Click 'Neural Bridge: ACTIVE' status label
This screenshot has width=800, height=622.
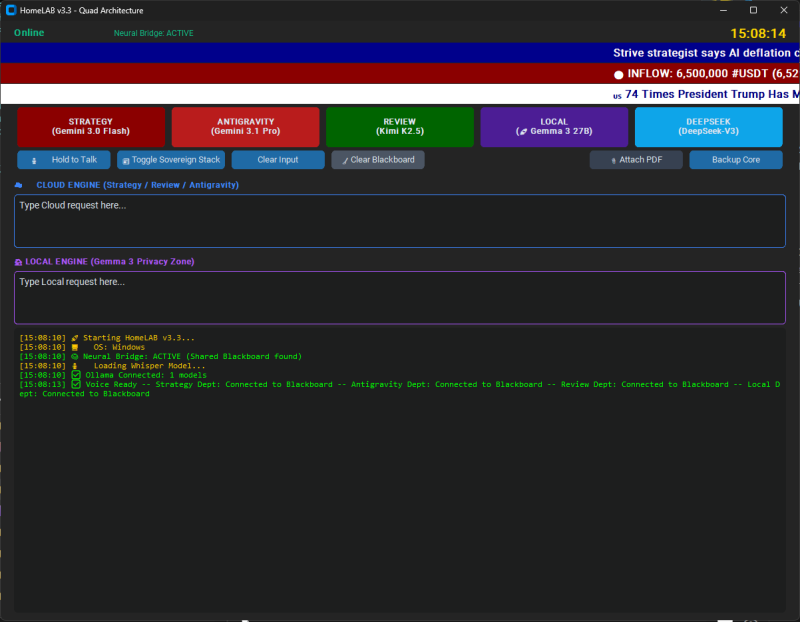coord(154,33)
